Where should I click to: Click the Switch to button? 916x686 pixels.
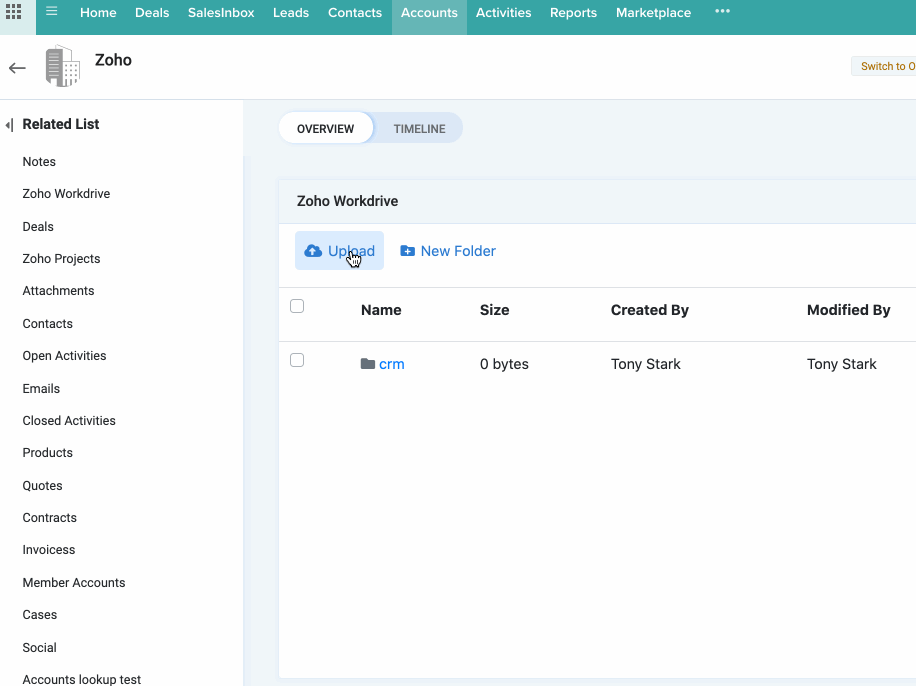884,66
